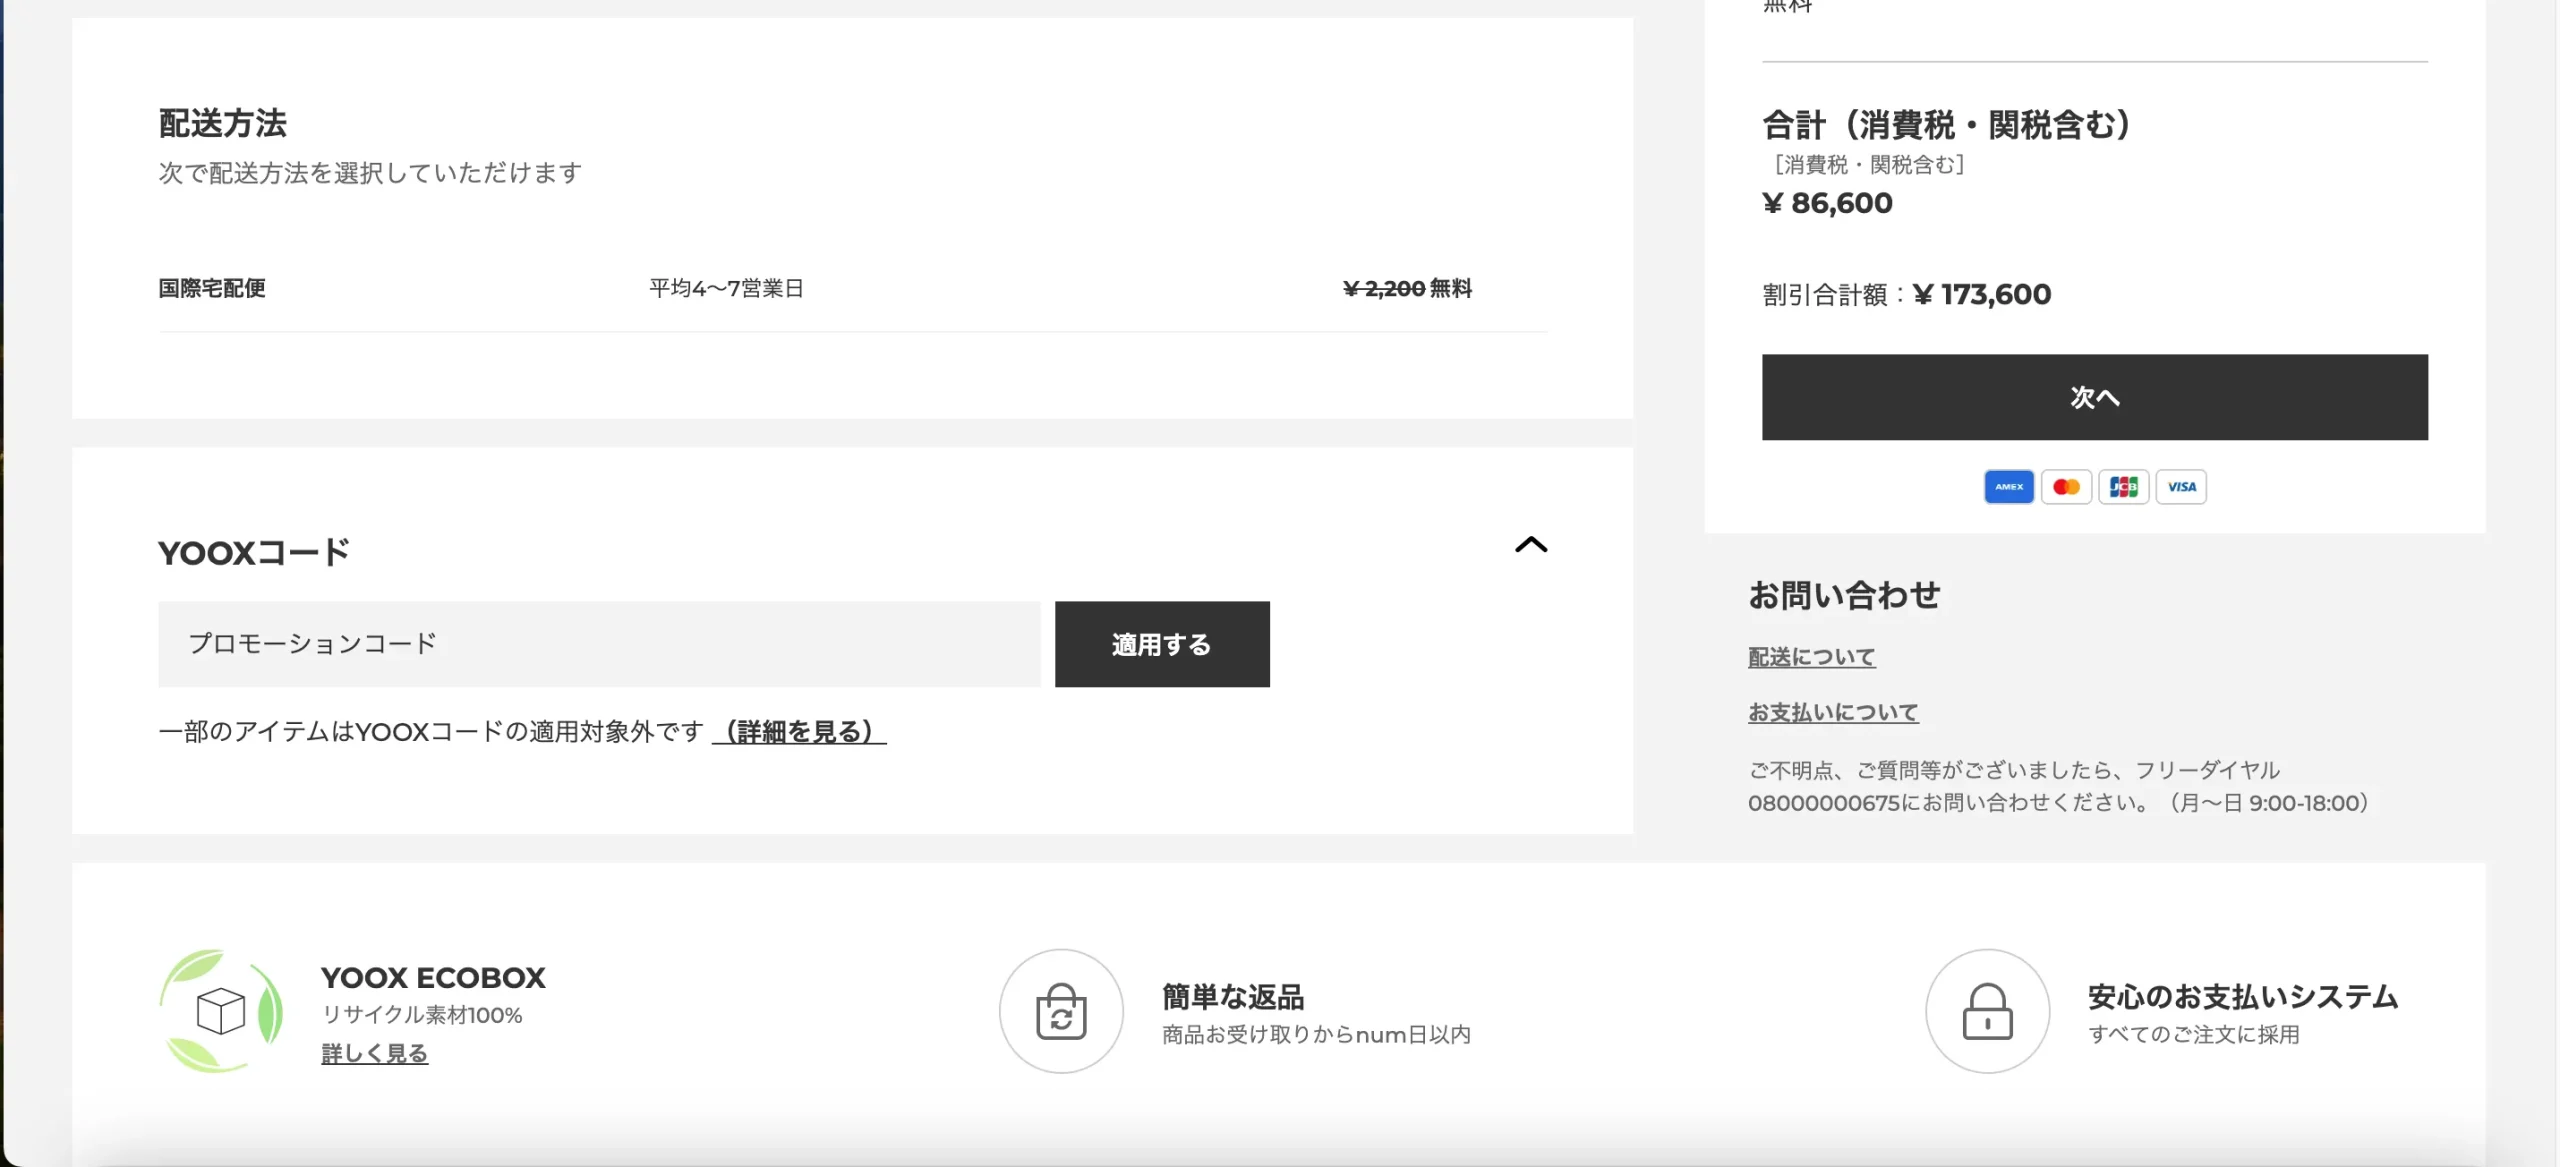Click the 合計（消費税・関税含む）heading
The image size is (2560, 1167).
point(1946,125)
